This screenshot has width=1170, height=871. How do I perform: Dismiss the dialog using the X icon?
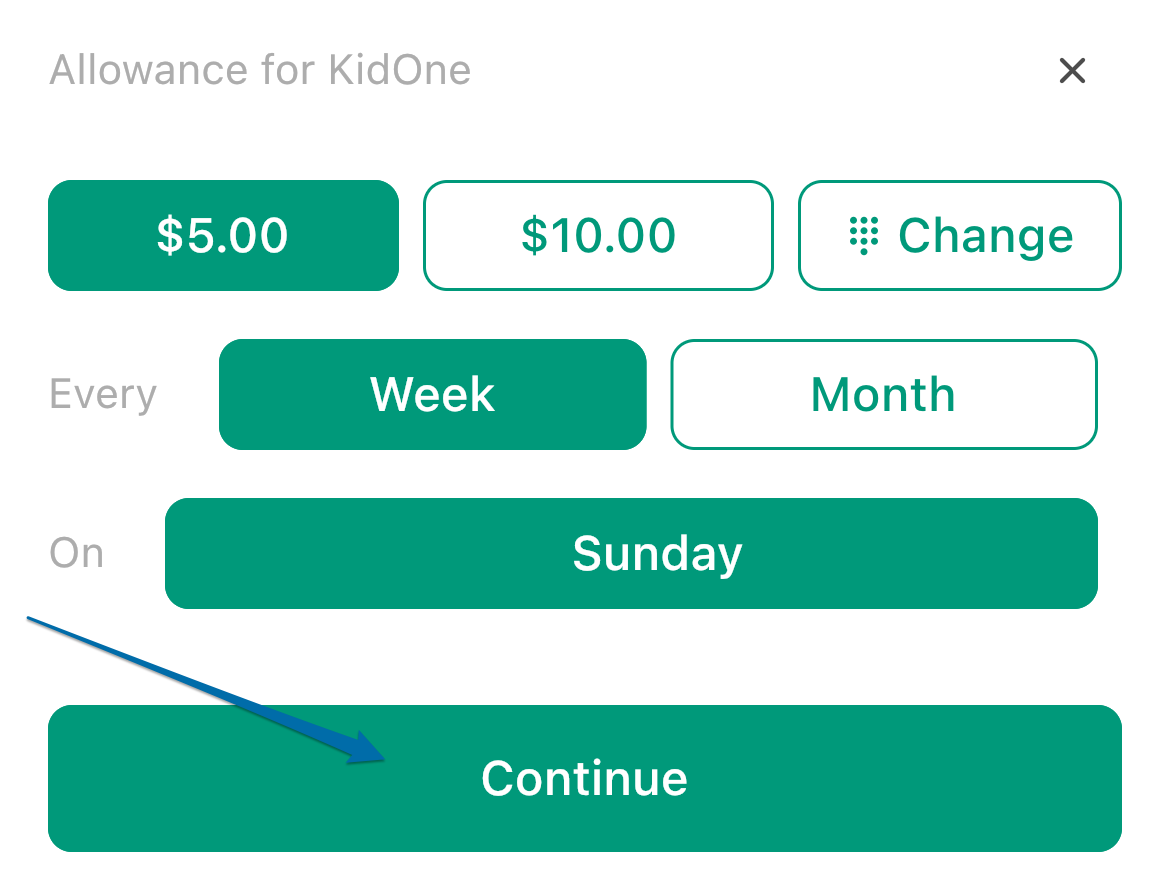(1072, 71)
